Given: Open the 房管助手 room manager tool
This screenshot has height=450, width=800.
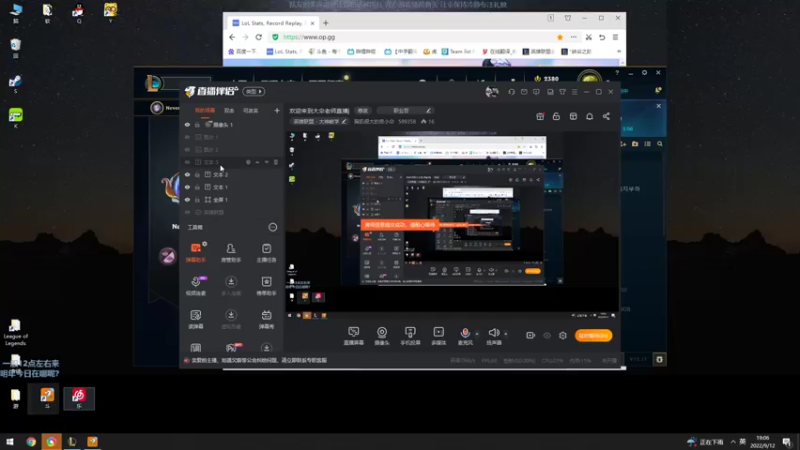Looking at the screenshot, I should point(231,252).
